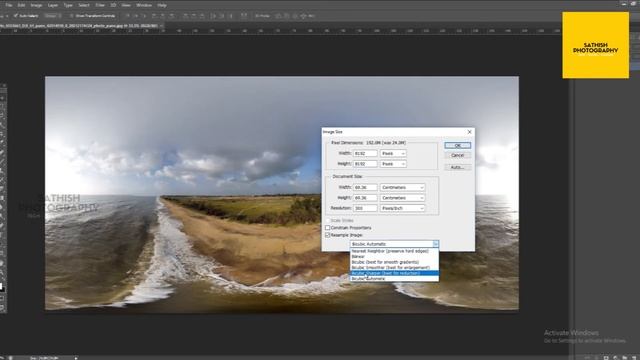Image resolution: width=640 pixels, height=360 pixels.
Task: Click the Auto... button in Image Size
Action: click(x=458, y=167)
